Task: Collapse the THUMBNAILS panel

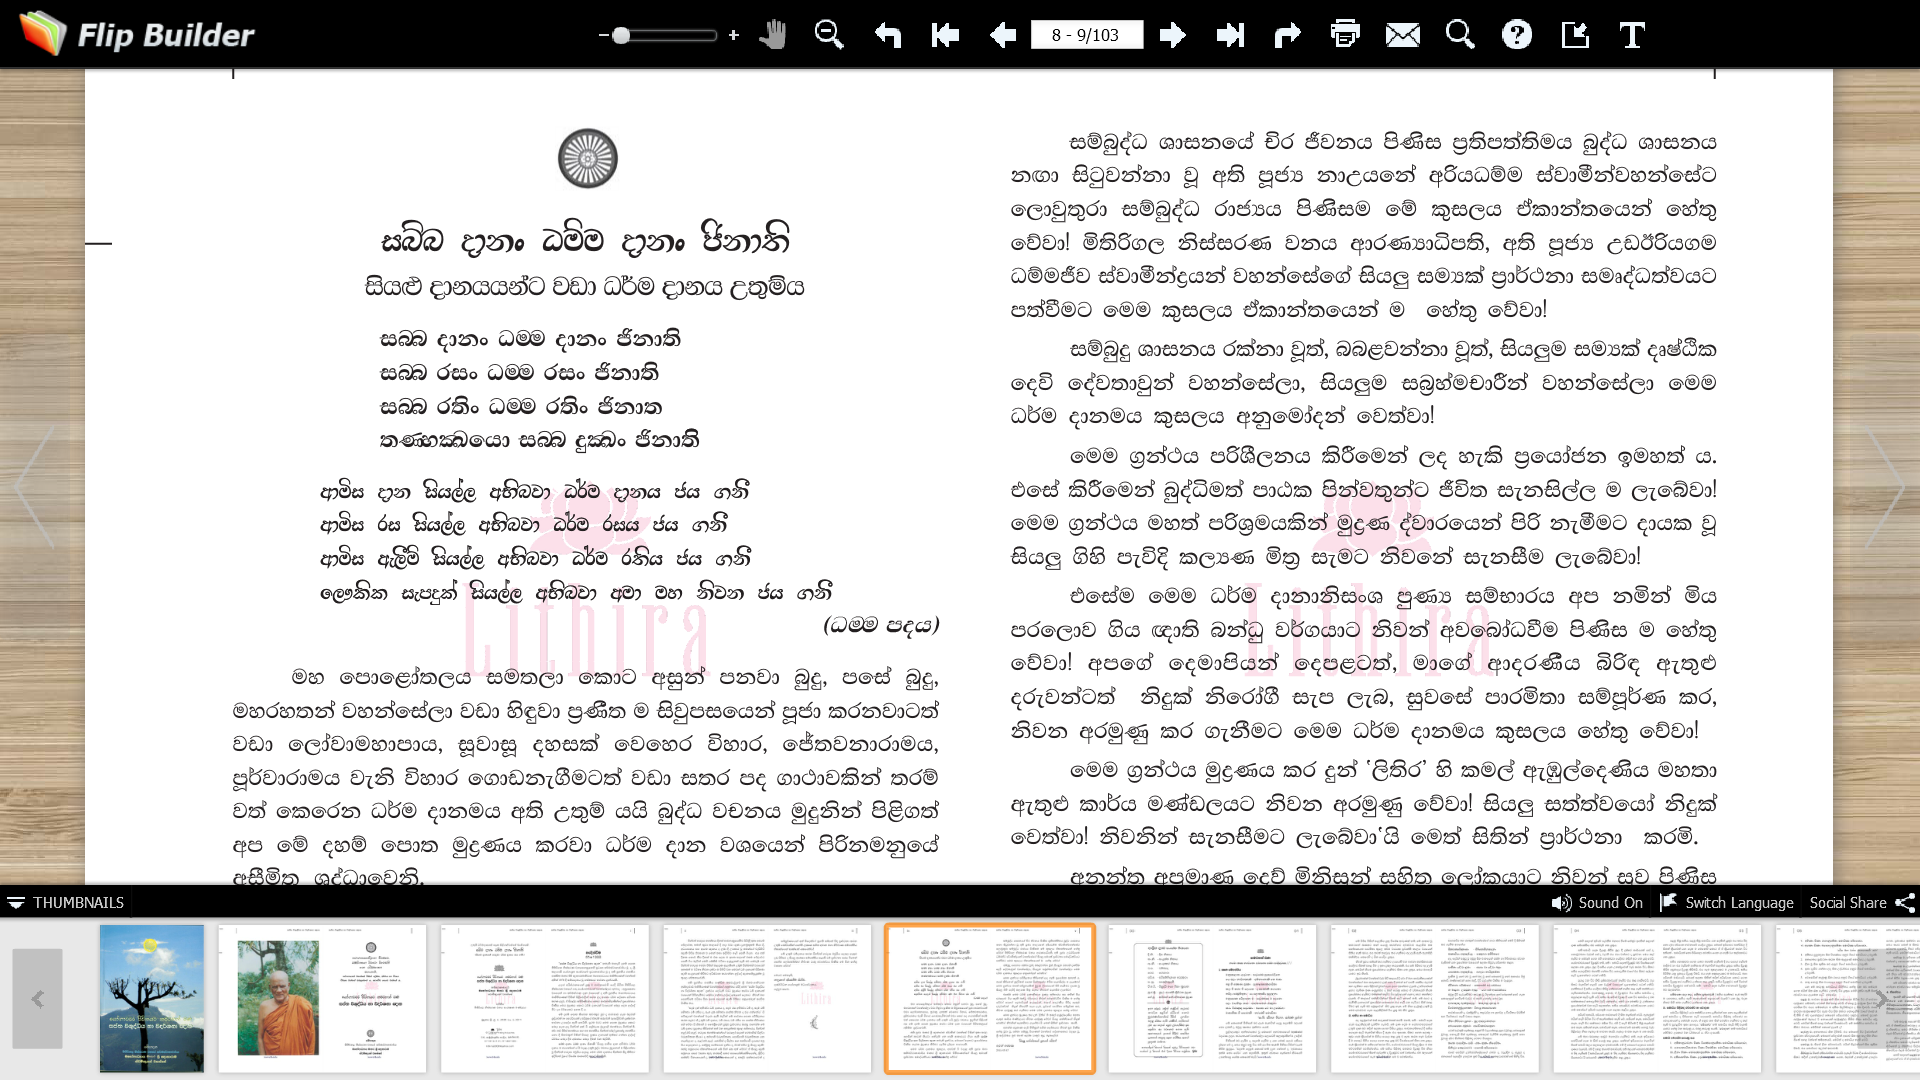Action: 66,902
